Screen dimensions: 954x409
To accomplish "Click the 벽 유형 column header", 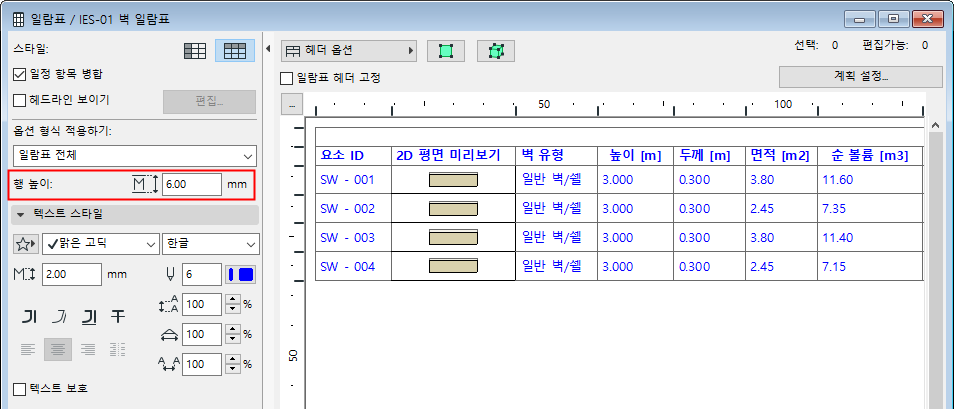I will 556,155.
